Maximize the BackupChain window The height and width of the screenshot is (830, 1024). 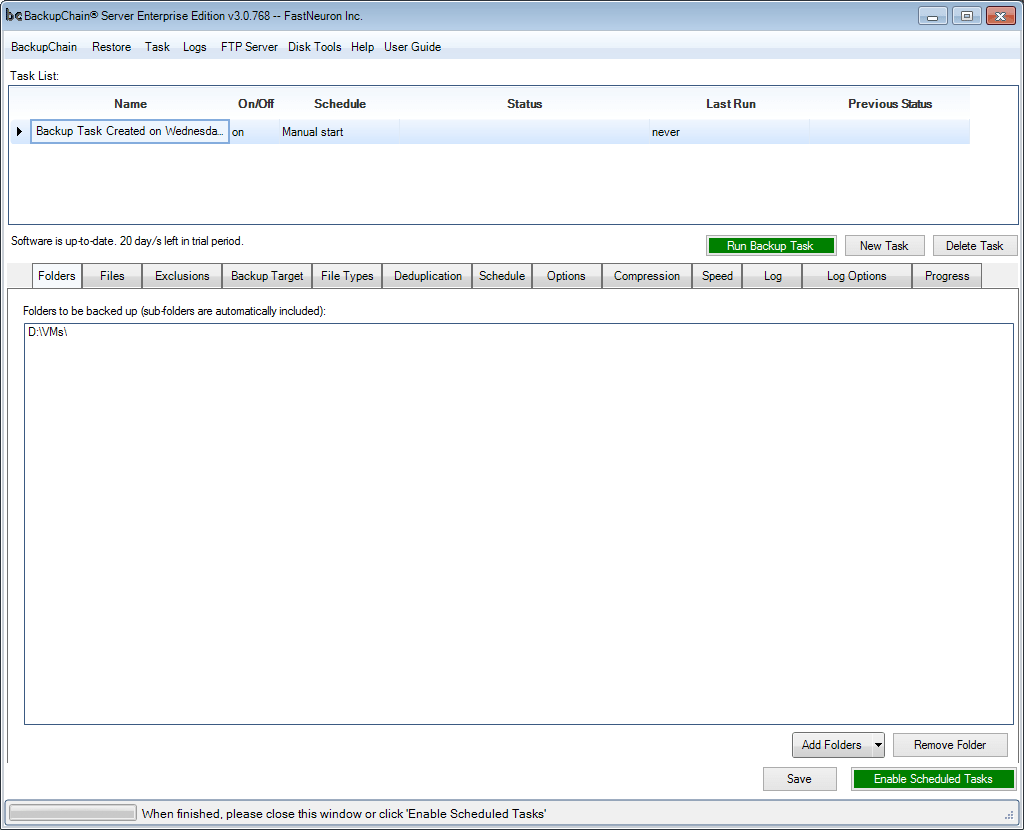coord(967,16)
